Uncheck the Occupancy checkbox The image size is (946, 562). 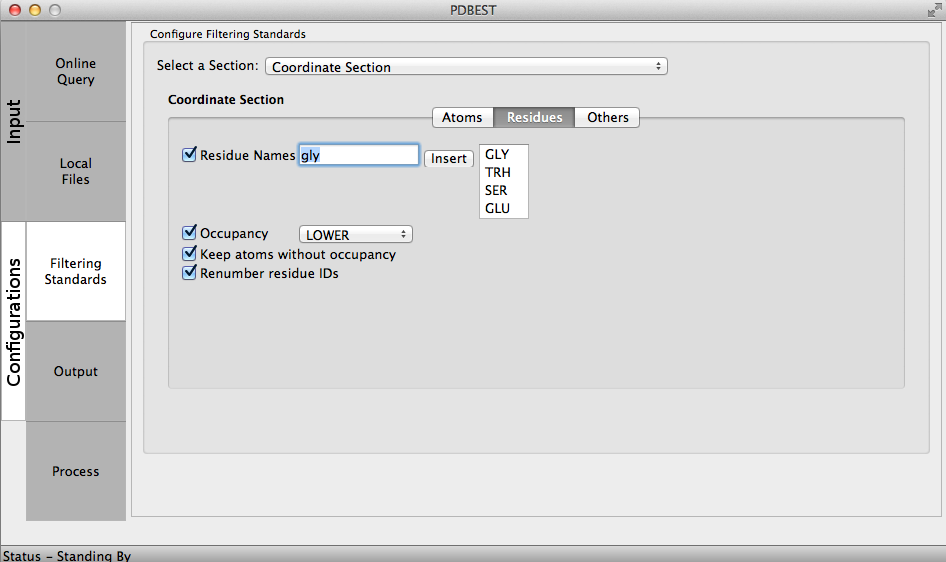189,233
